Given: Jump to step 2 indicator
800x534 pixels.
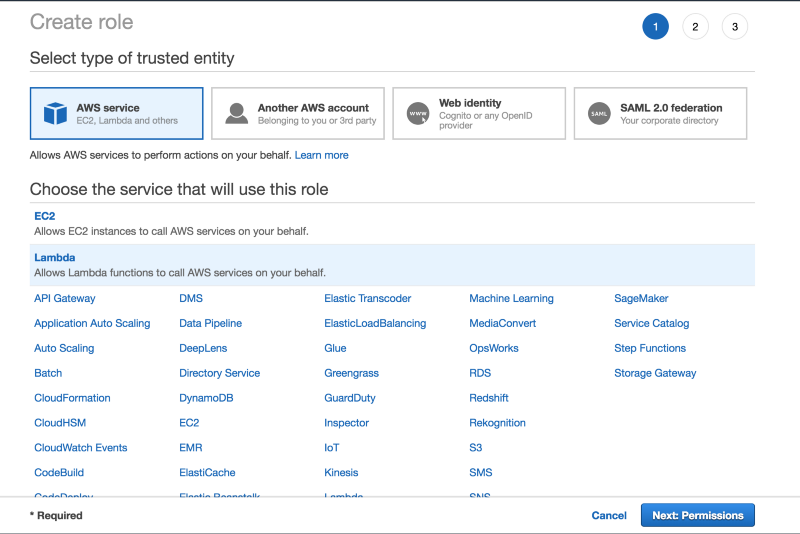Looking at the screenshot, I should pyautogui.click(x=695, y=27).
